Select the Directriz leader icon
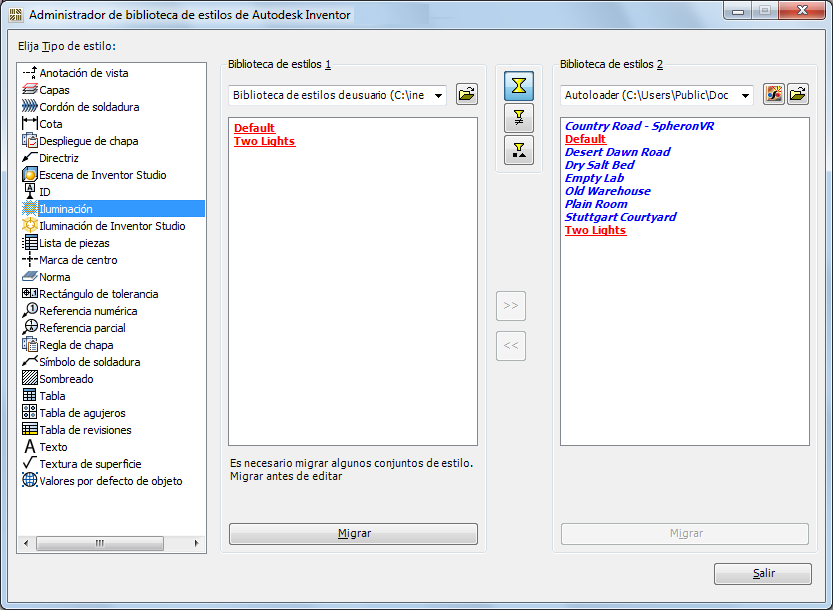Viewport: 833px width, 610px height. coord(30,158)
